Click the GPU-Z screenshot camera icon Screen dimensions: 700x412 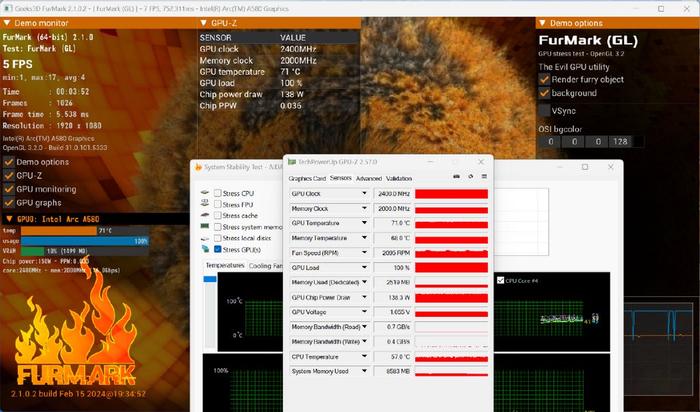pos(456,177)
